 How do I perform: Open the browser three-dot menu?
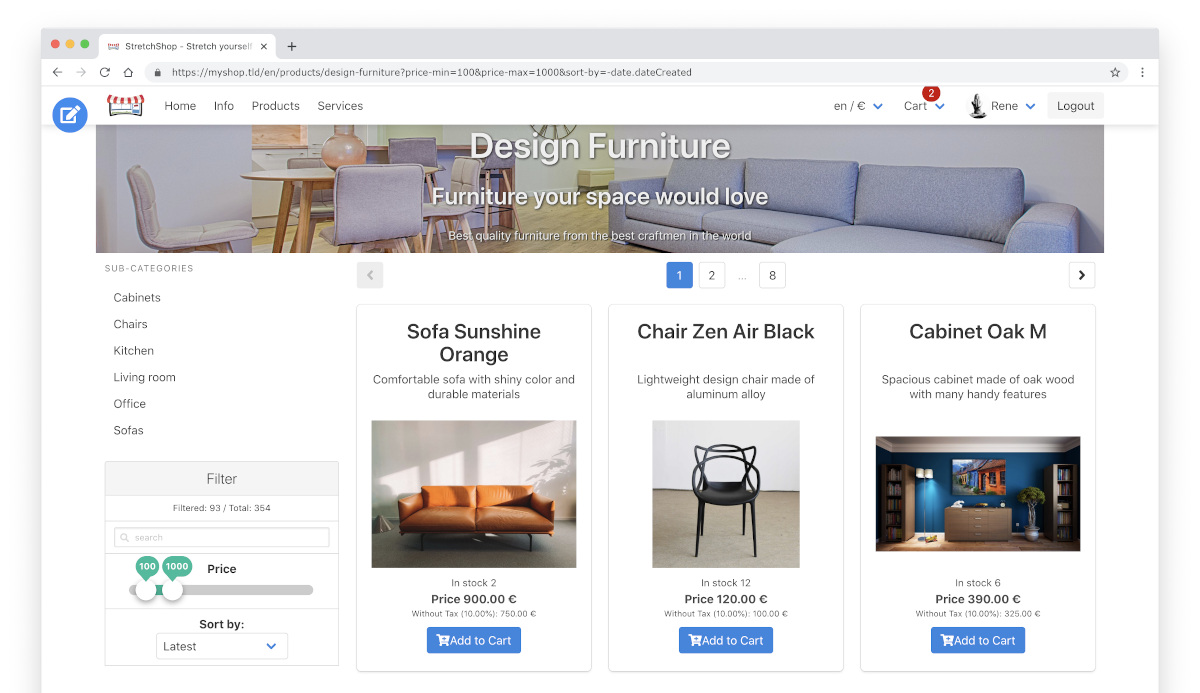(x=1142, y=72)
